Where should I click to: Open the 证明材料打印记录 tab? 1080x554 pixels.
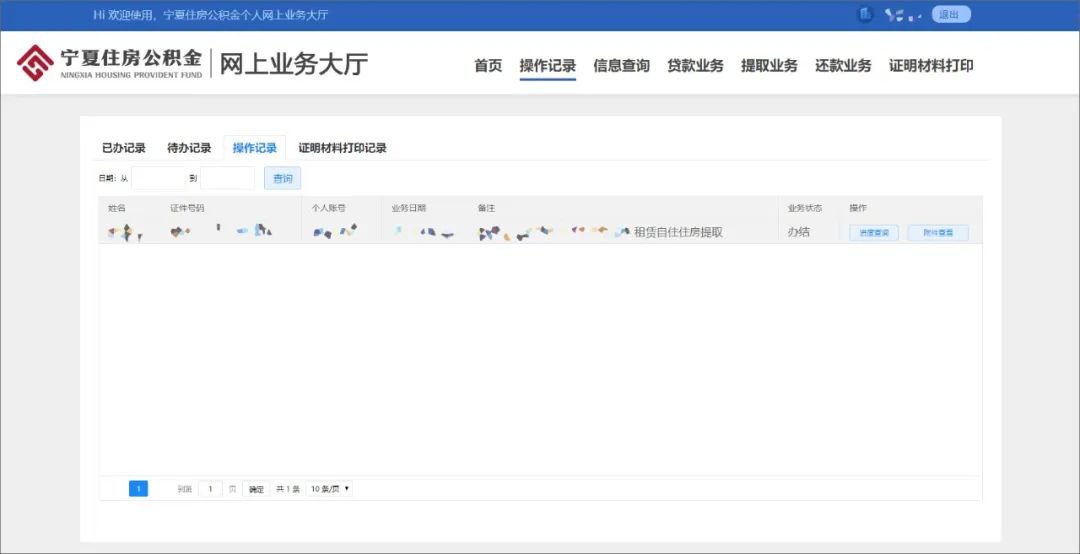342,148
